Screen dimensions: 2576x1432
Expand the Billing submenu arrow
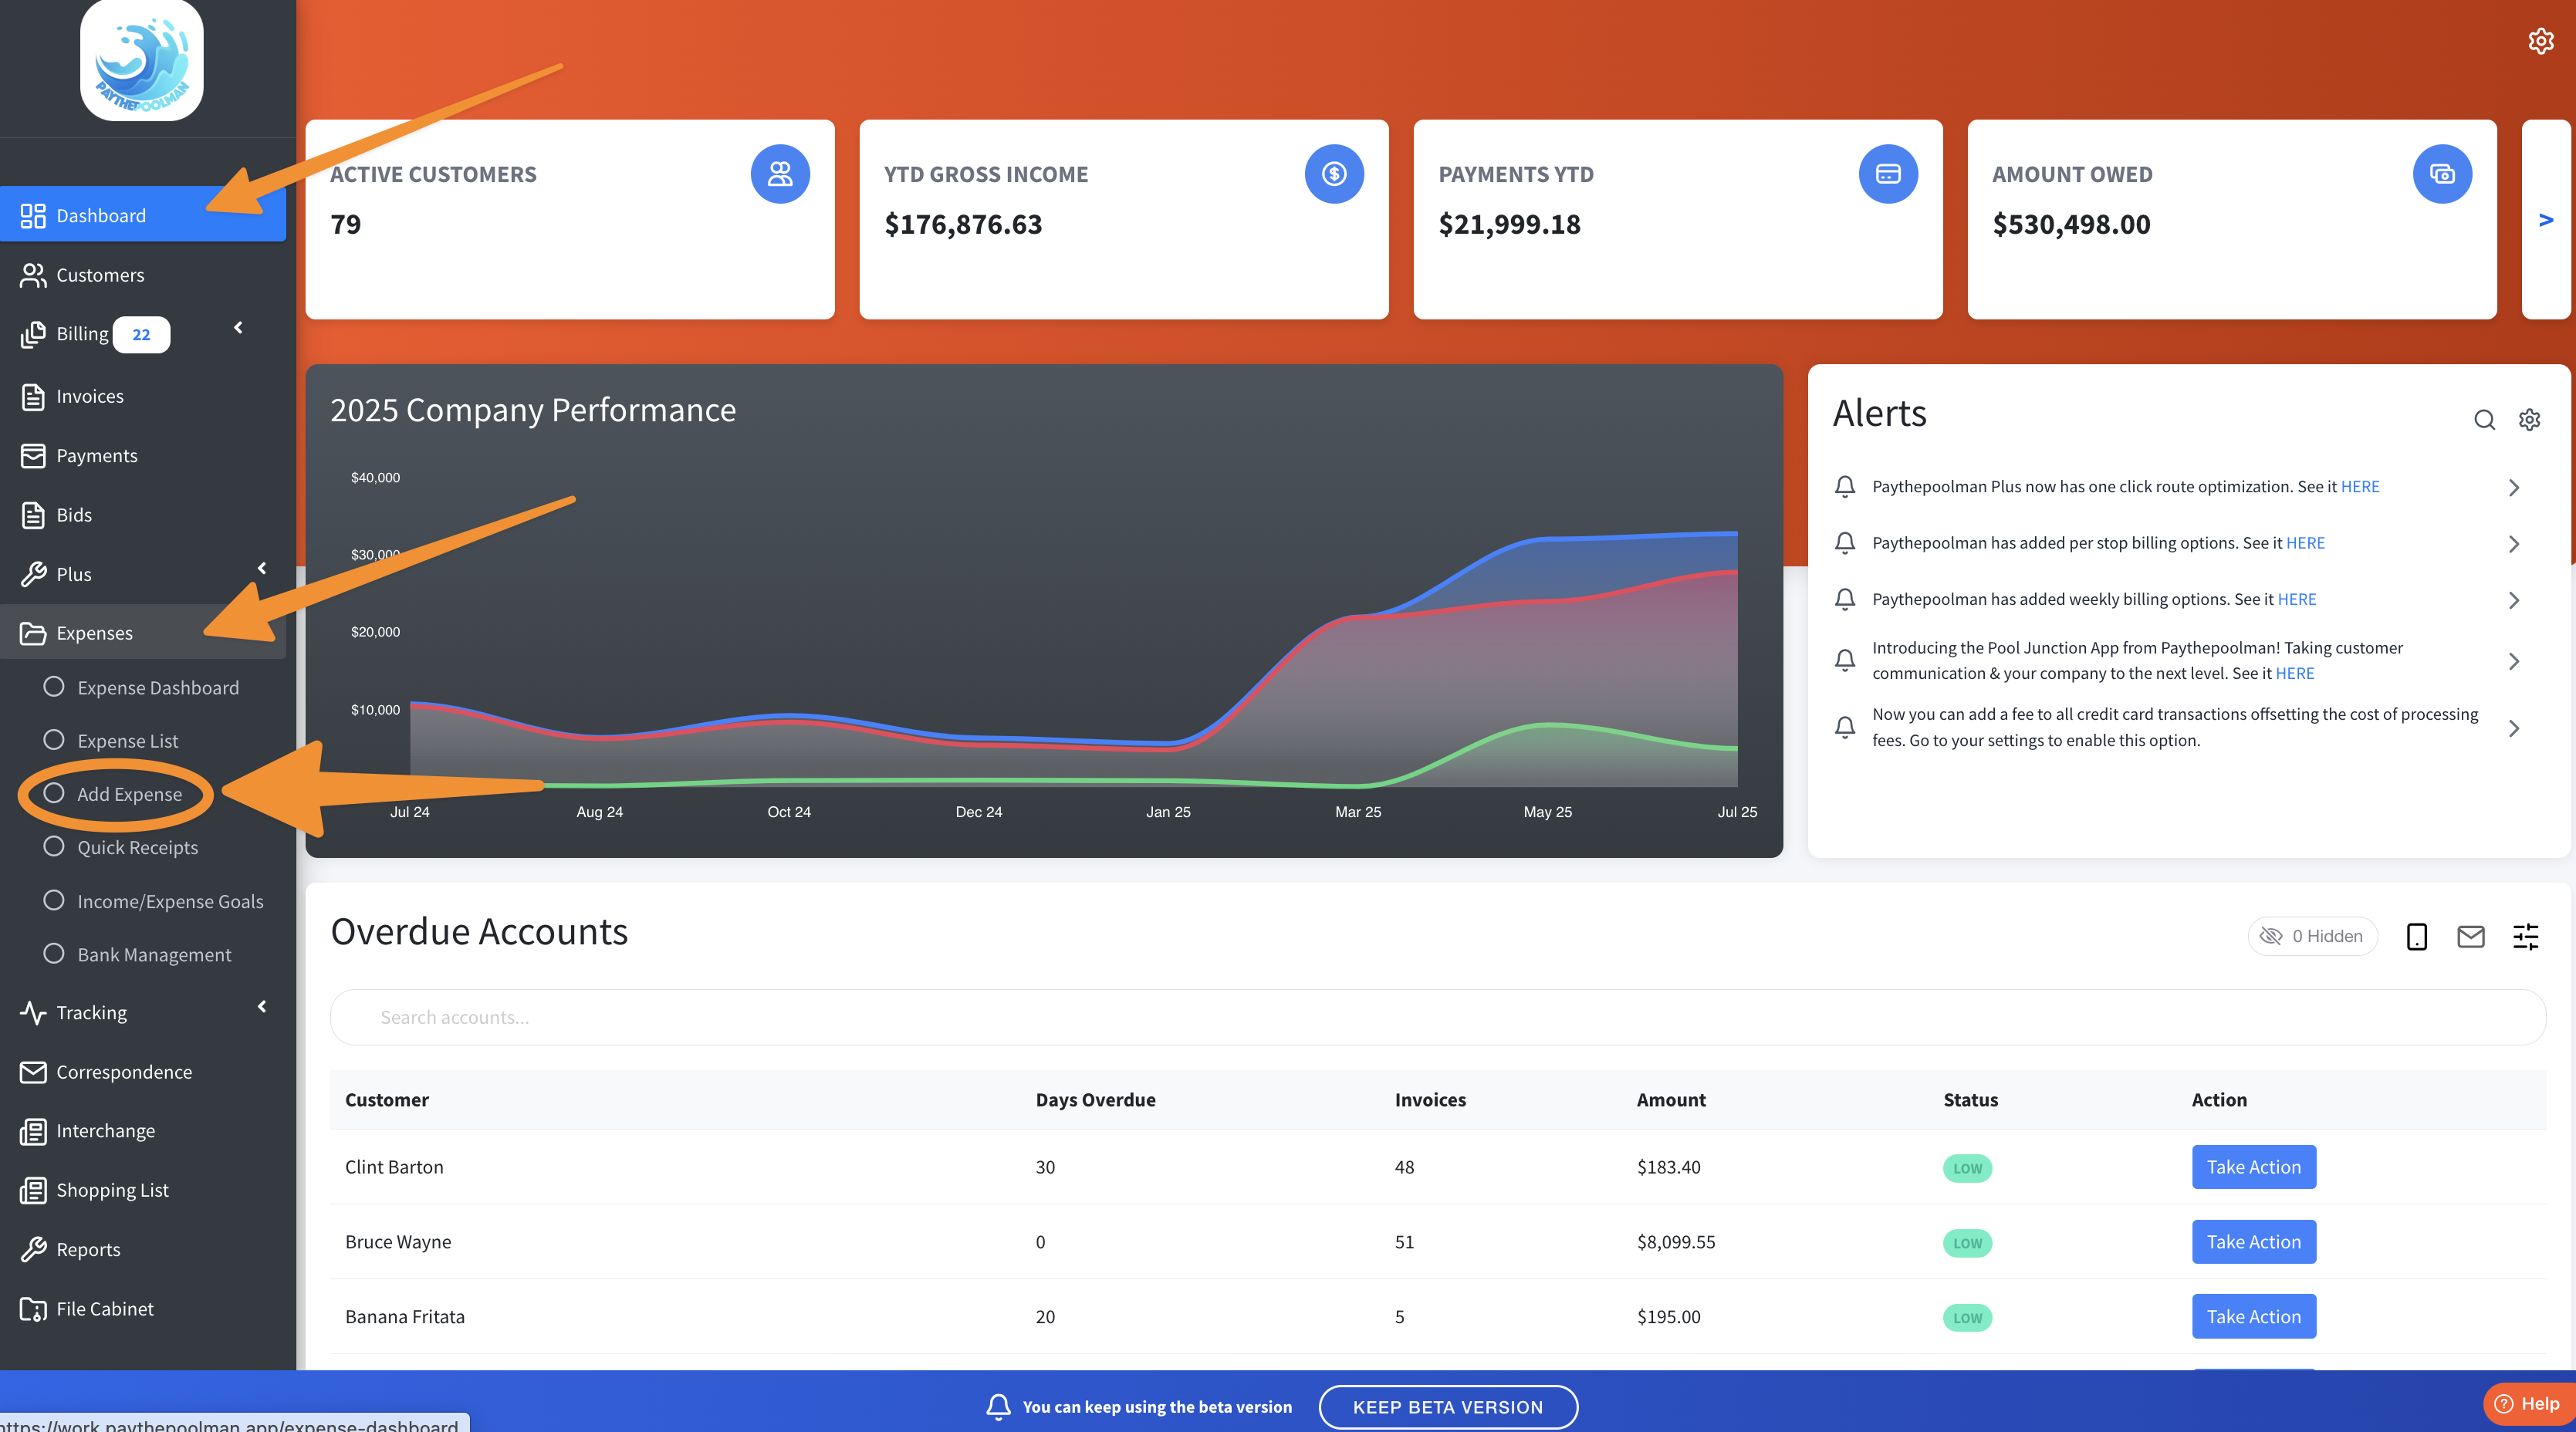238,328
